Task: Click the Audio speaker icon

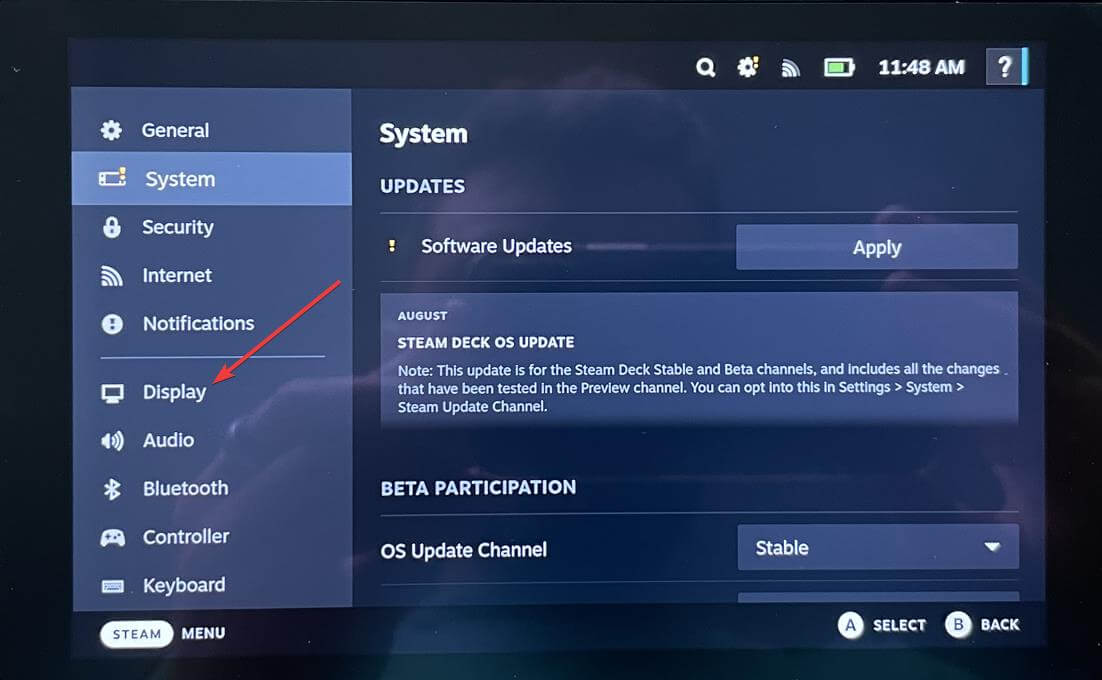Action: click(110, 440)
